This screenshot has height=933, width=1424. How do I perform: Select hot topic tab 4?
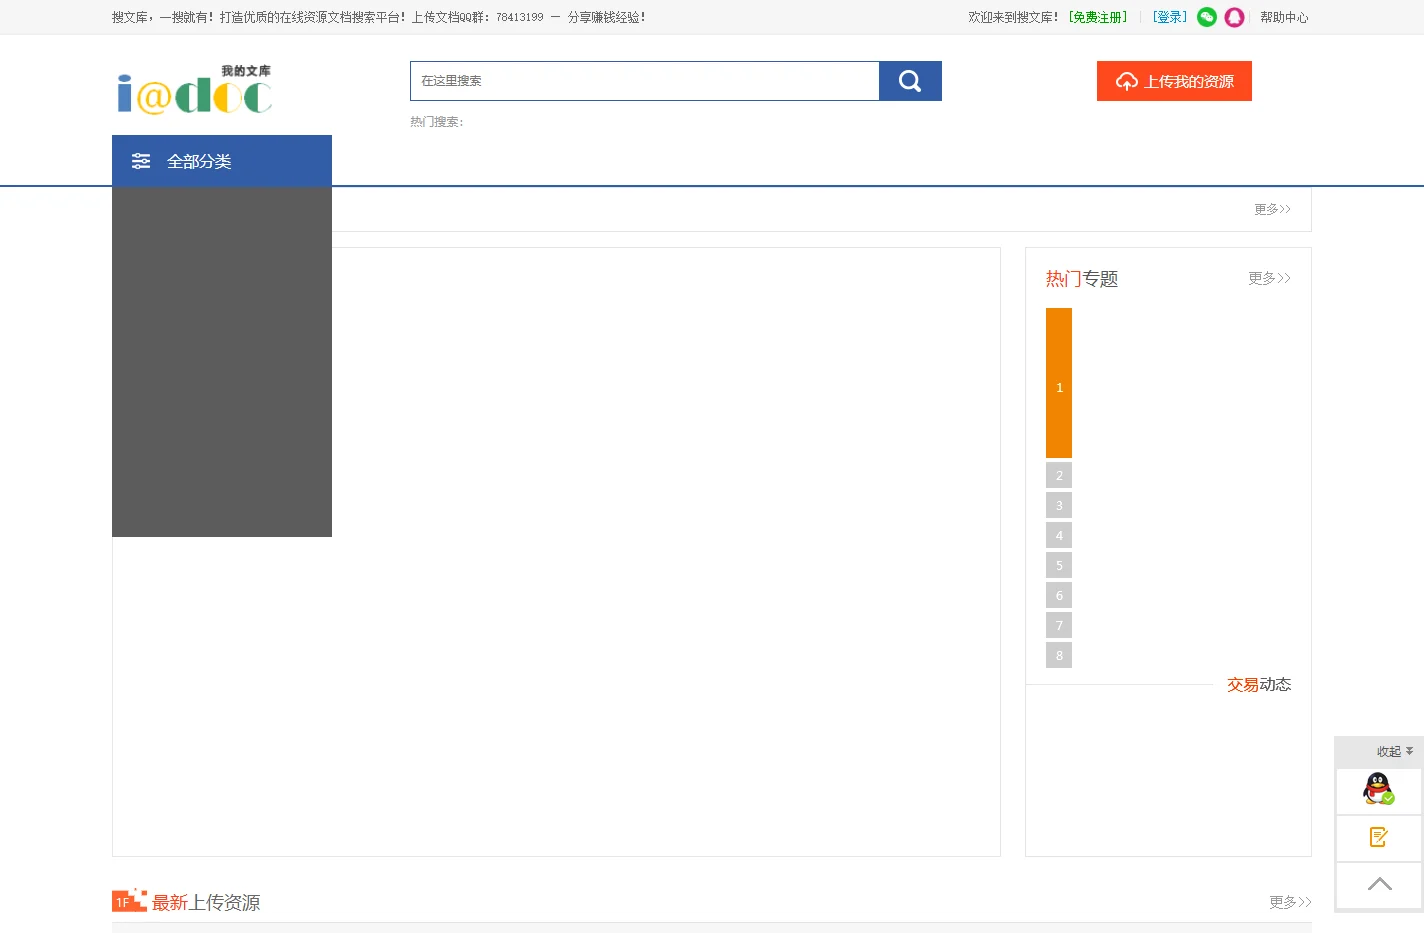[1059, 535]
